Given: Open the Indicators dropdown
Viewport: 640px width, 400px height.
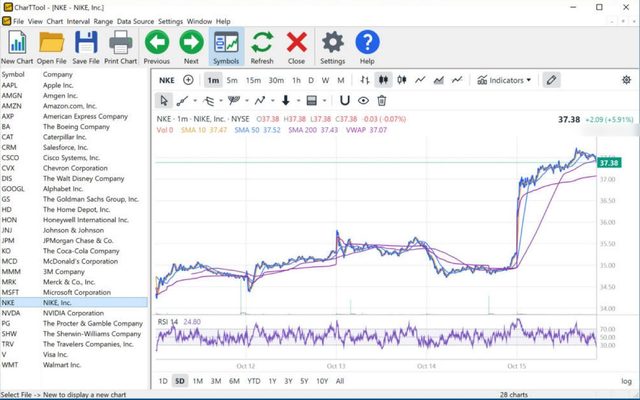Looking at the screenshot, I should (x=504, y=80).
